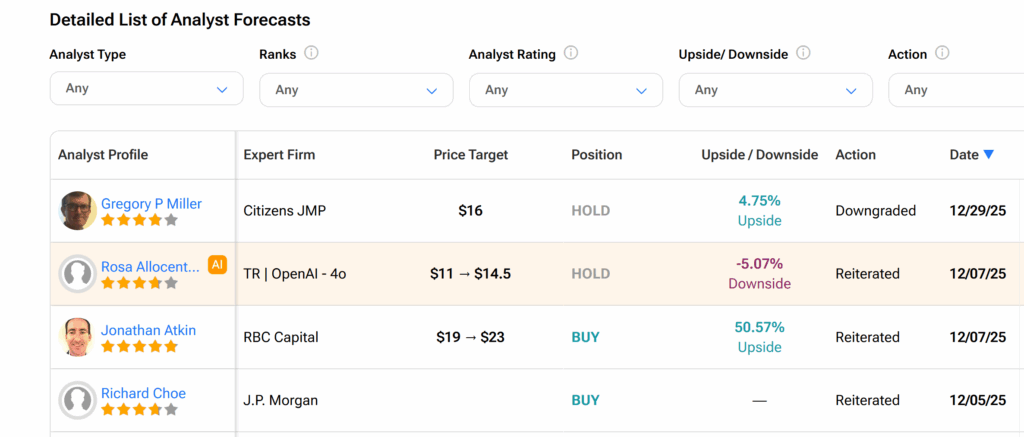This screenshot has width=1024, height=437.
Task: Click Jonathan Atkin's profile photo
Action: (78, 337)
